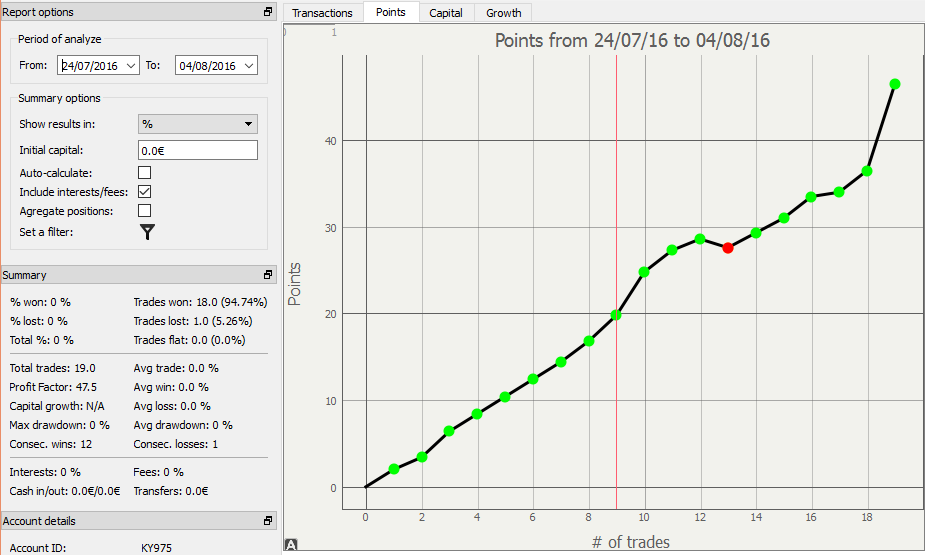
Task: Click the Summary panel header
Action: 139,275
